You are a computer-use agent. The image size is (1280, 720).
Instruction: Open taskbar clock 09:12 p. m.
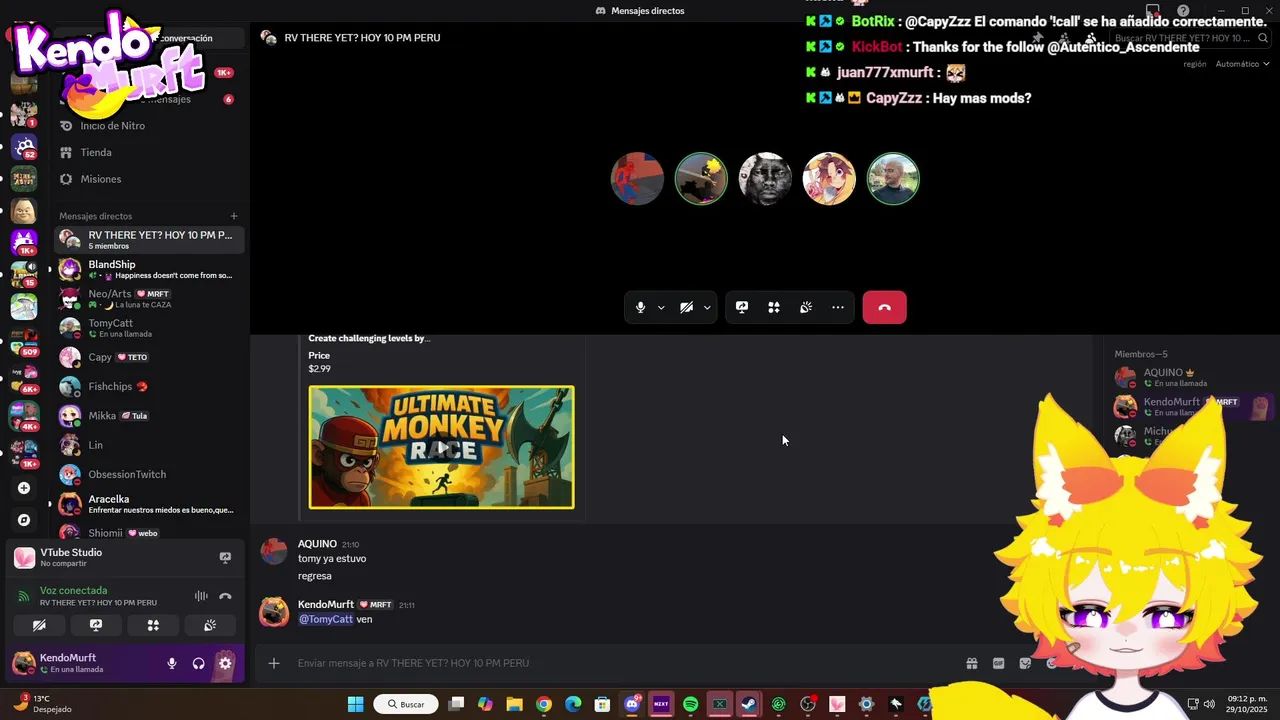pyautogui.click(x=1247, y=704)
